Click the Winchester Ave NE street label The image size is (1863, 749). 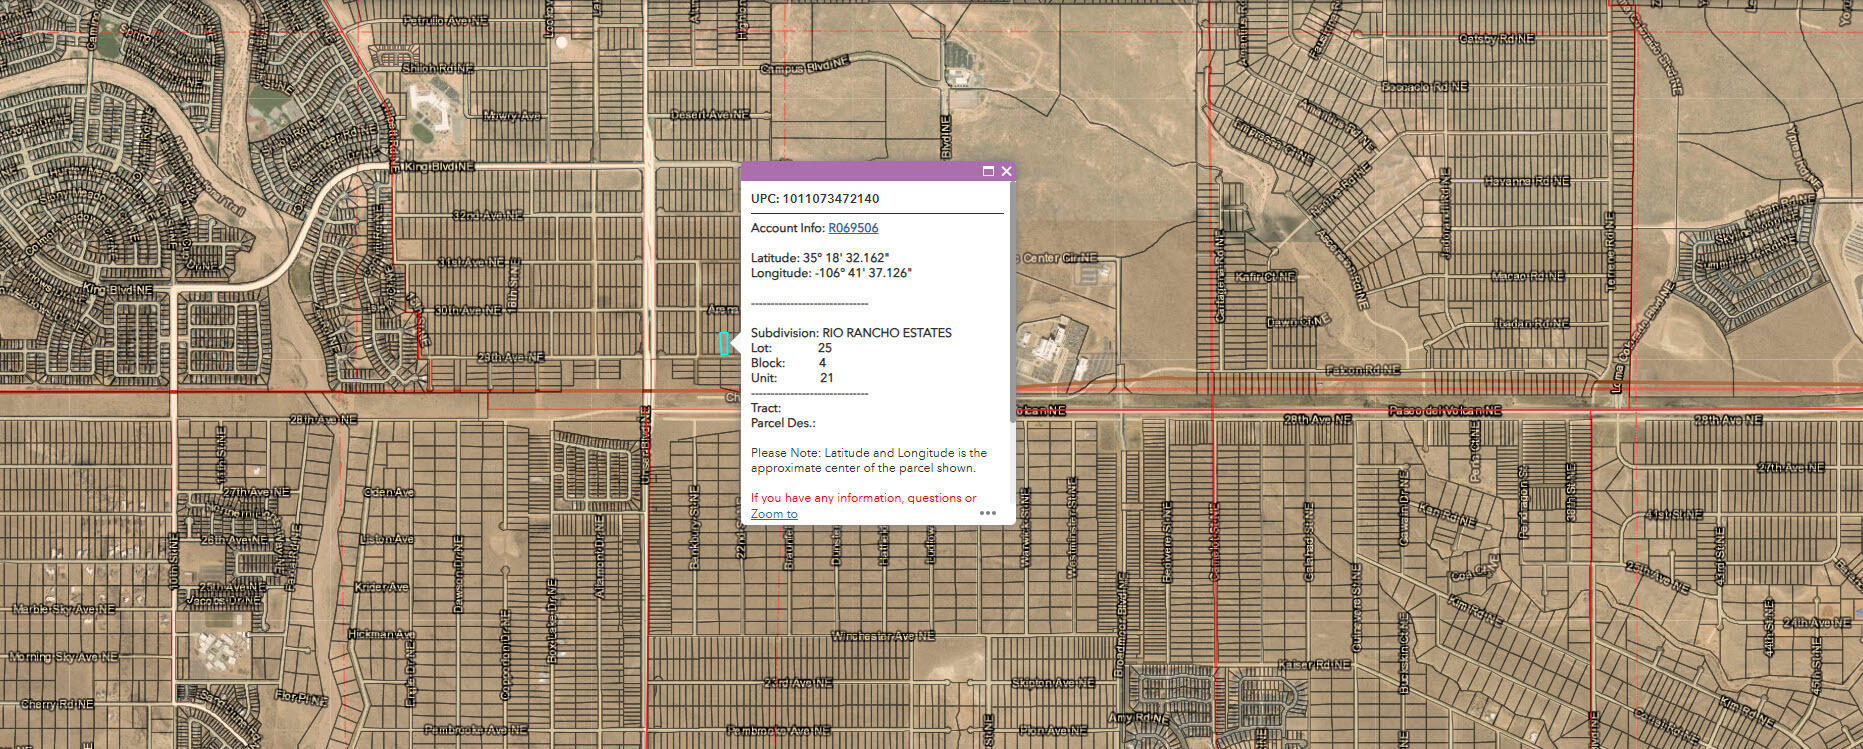(x=882, y=636)
